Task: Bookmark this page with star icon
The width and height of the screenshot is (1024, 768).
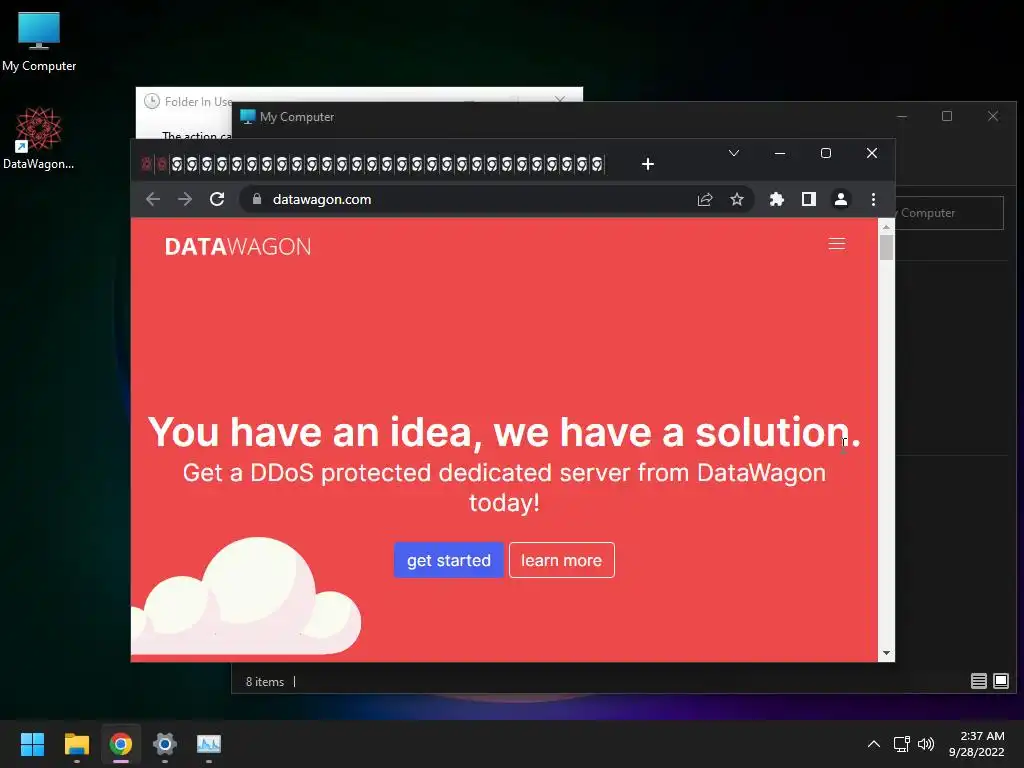Action: click(737, 199)
